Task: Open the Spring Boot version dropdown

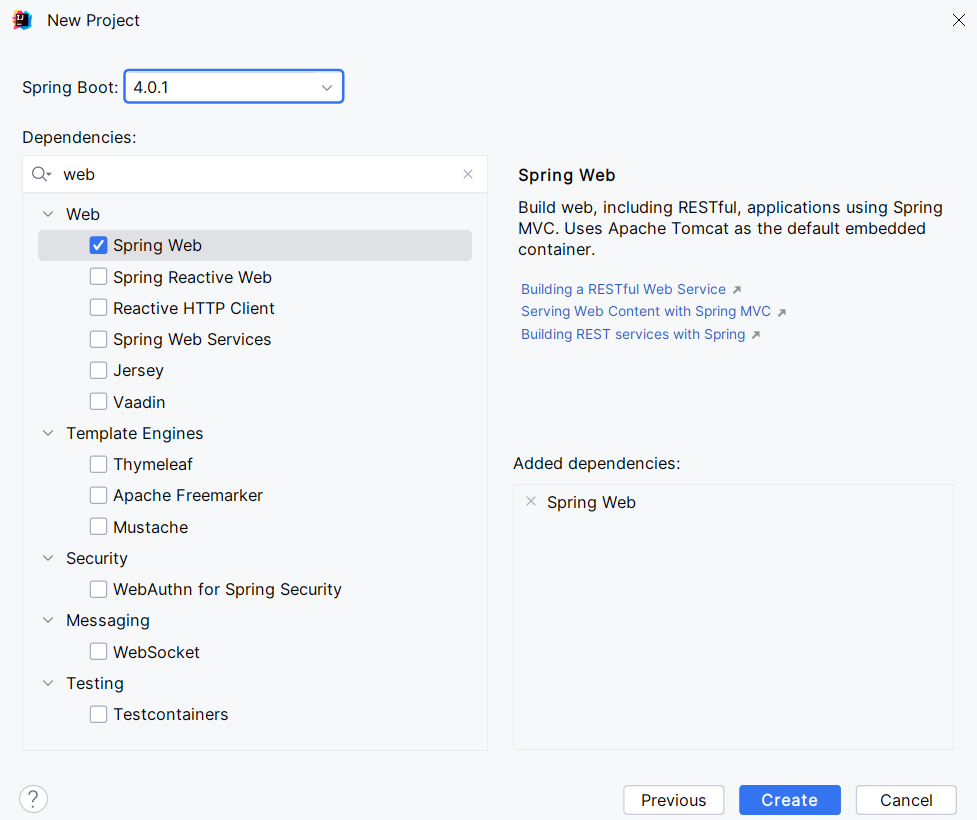Action: [x=234, y=87]
